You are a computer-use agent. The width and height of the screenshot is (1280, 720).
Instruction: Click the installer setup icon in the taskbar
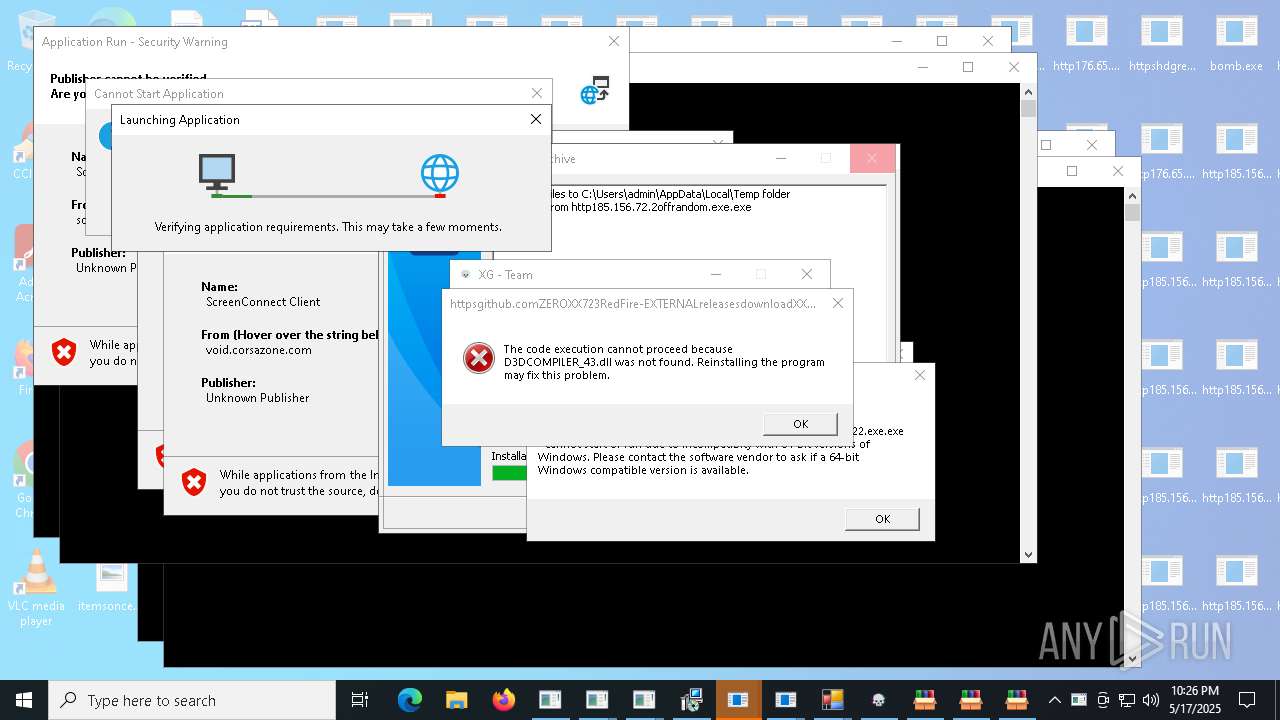tap(691, 700)
